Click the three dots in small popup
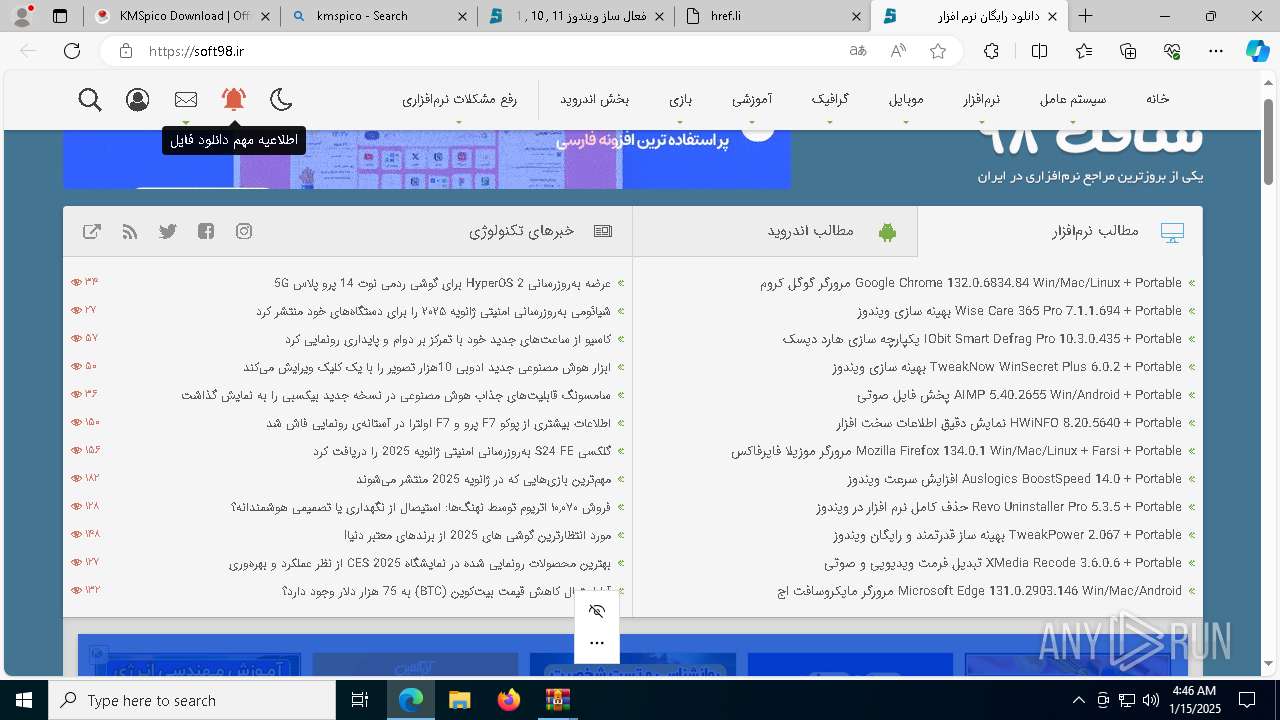 tap(597, 643)
